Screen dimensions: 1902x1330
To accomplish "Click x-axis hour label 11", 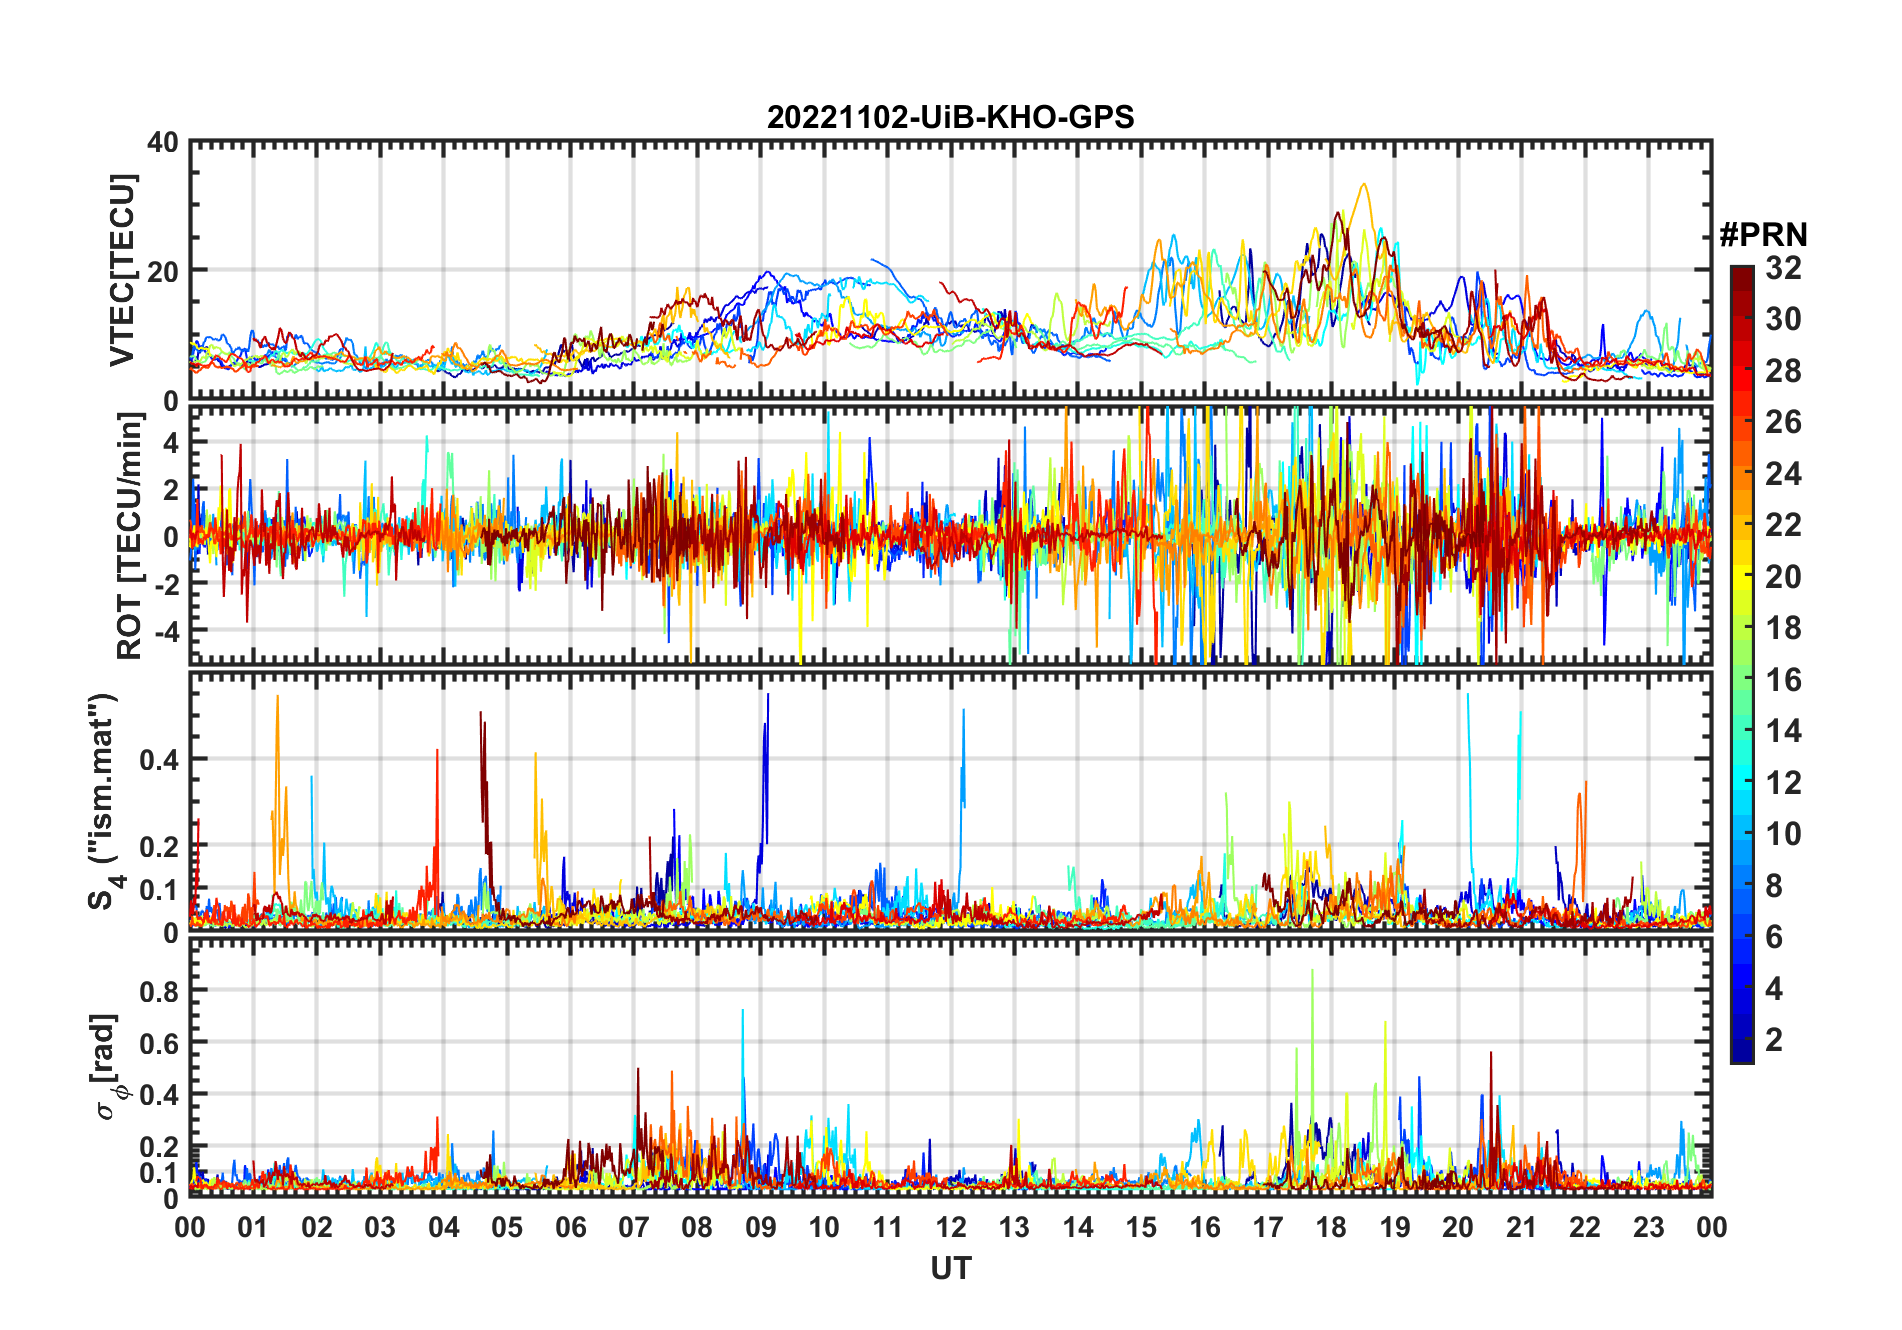I will tap(888, 1227).
